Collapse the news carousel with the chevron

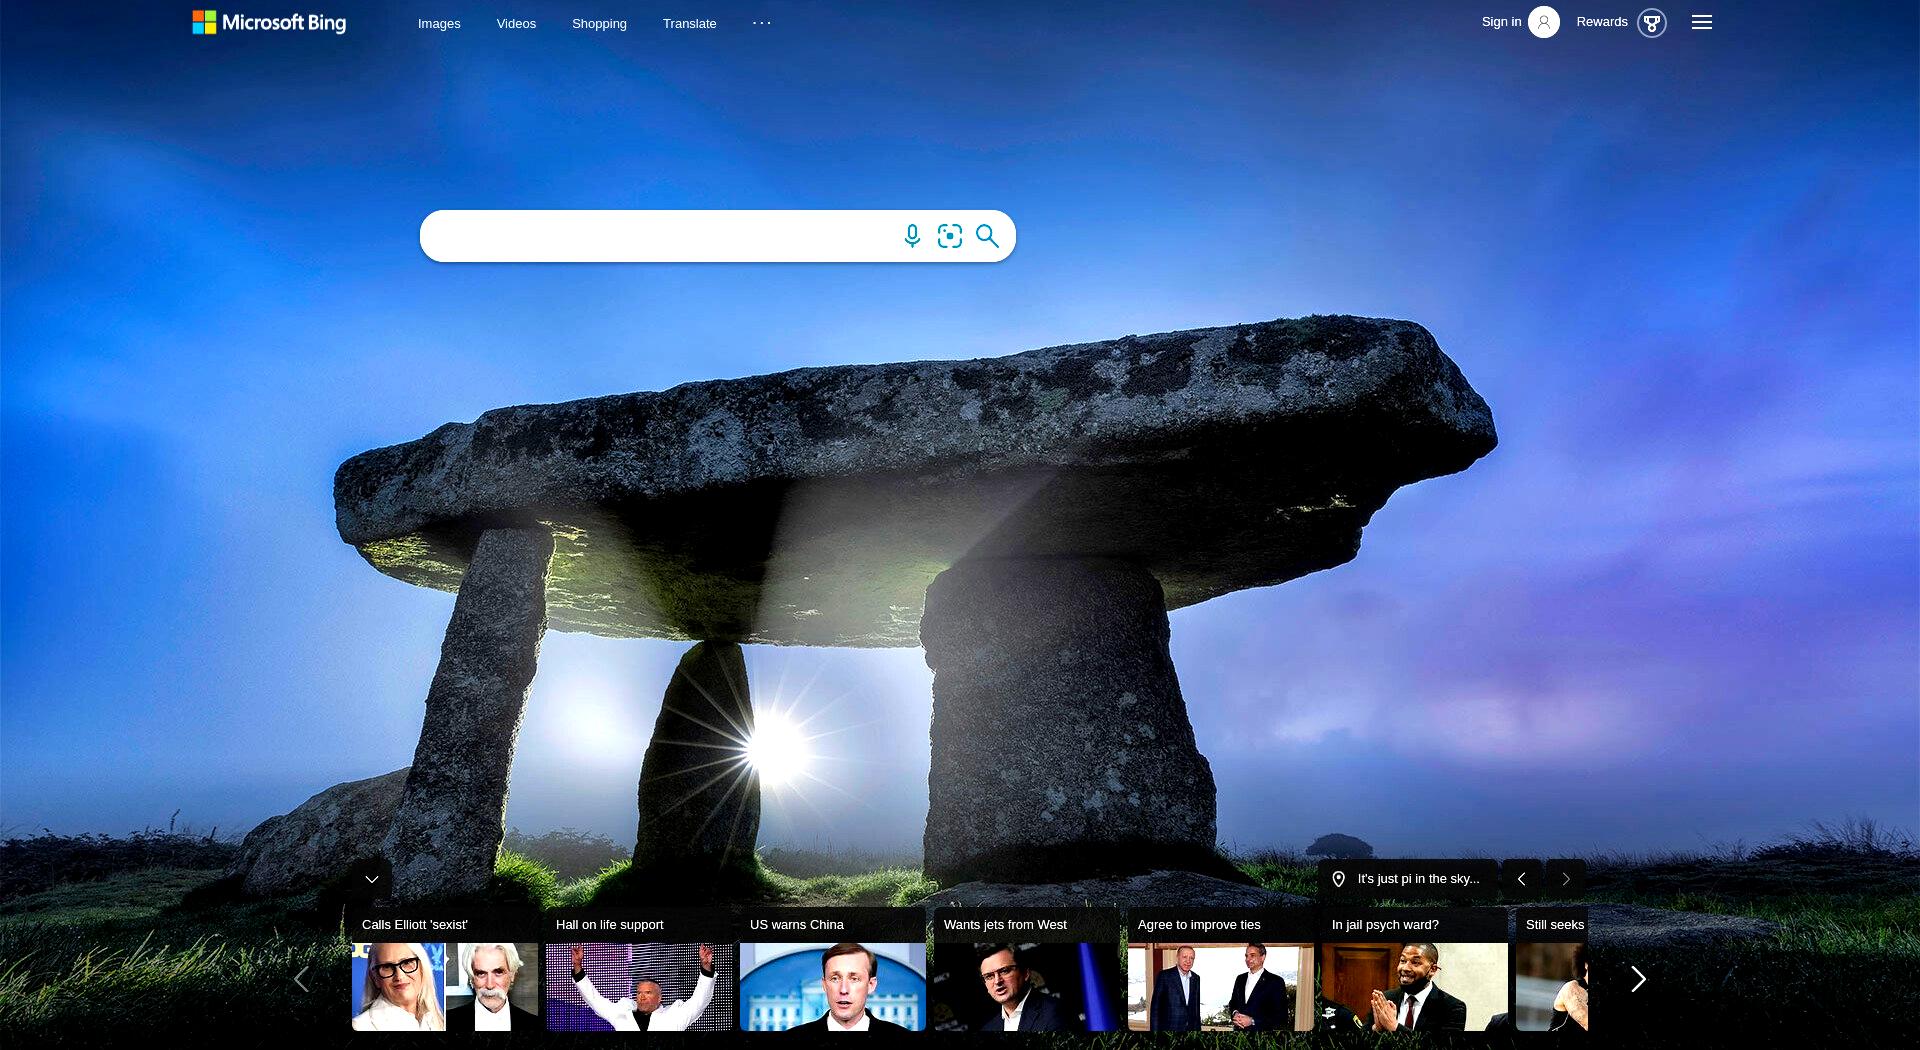[372, 879]
